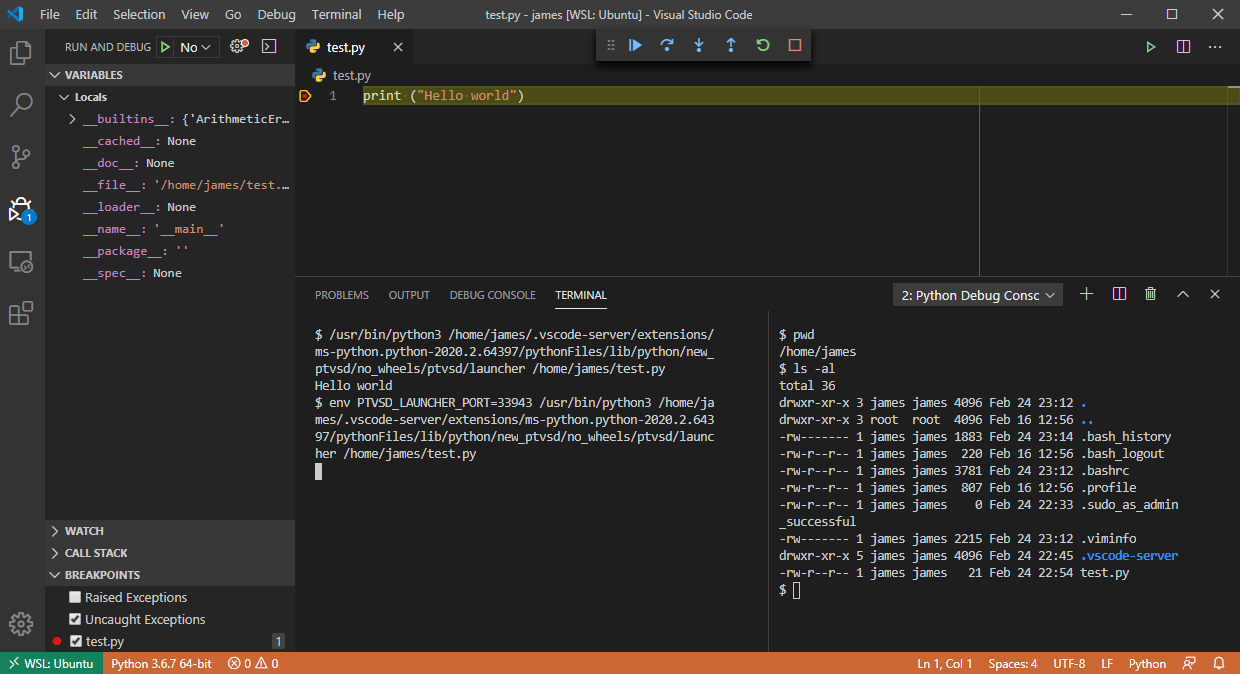Click Ln 1, Col 1 in status bar
Screen dimensions: 1240x674
[944, 663]
